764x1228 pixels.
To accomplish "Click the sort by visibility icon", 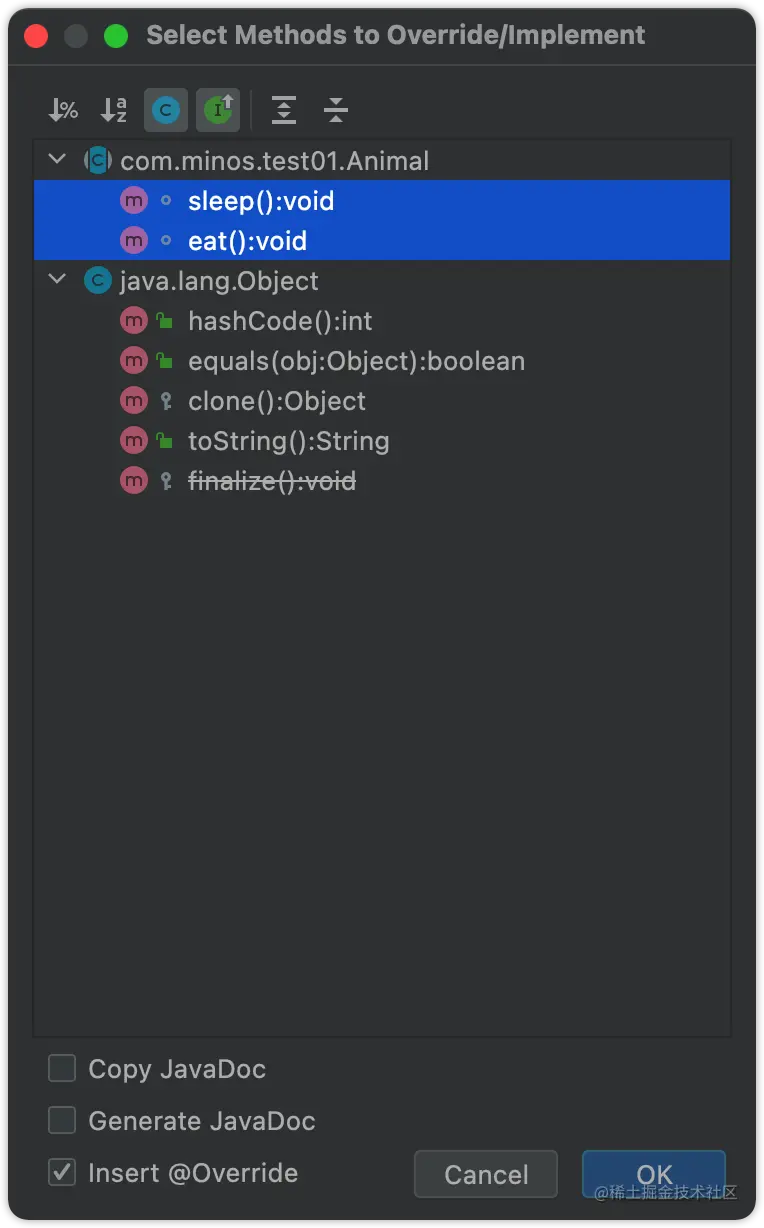I will [x=63, y=110].
